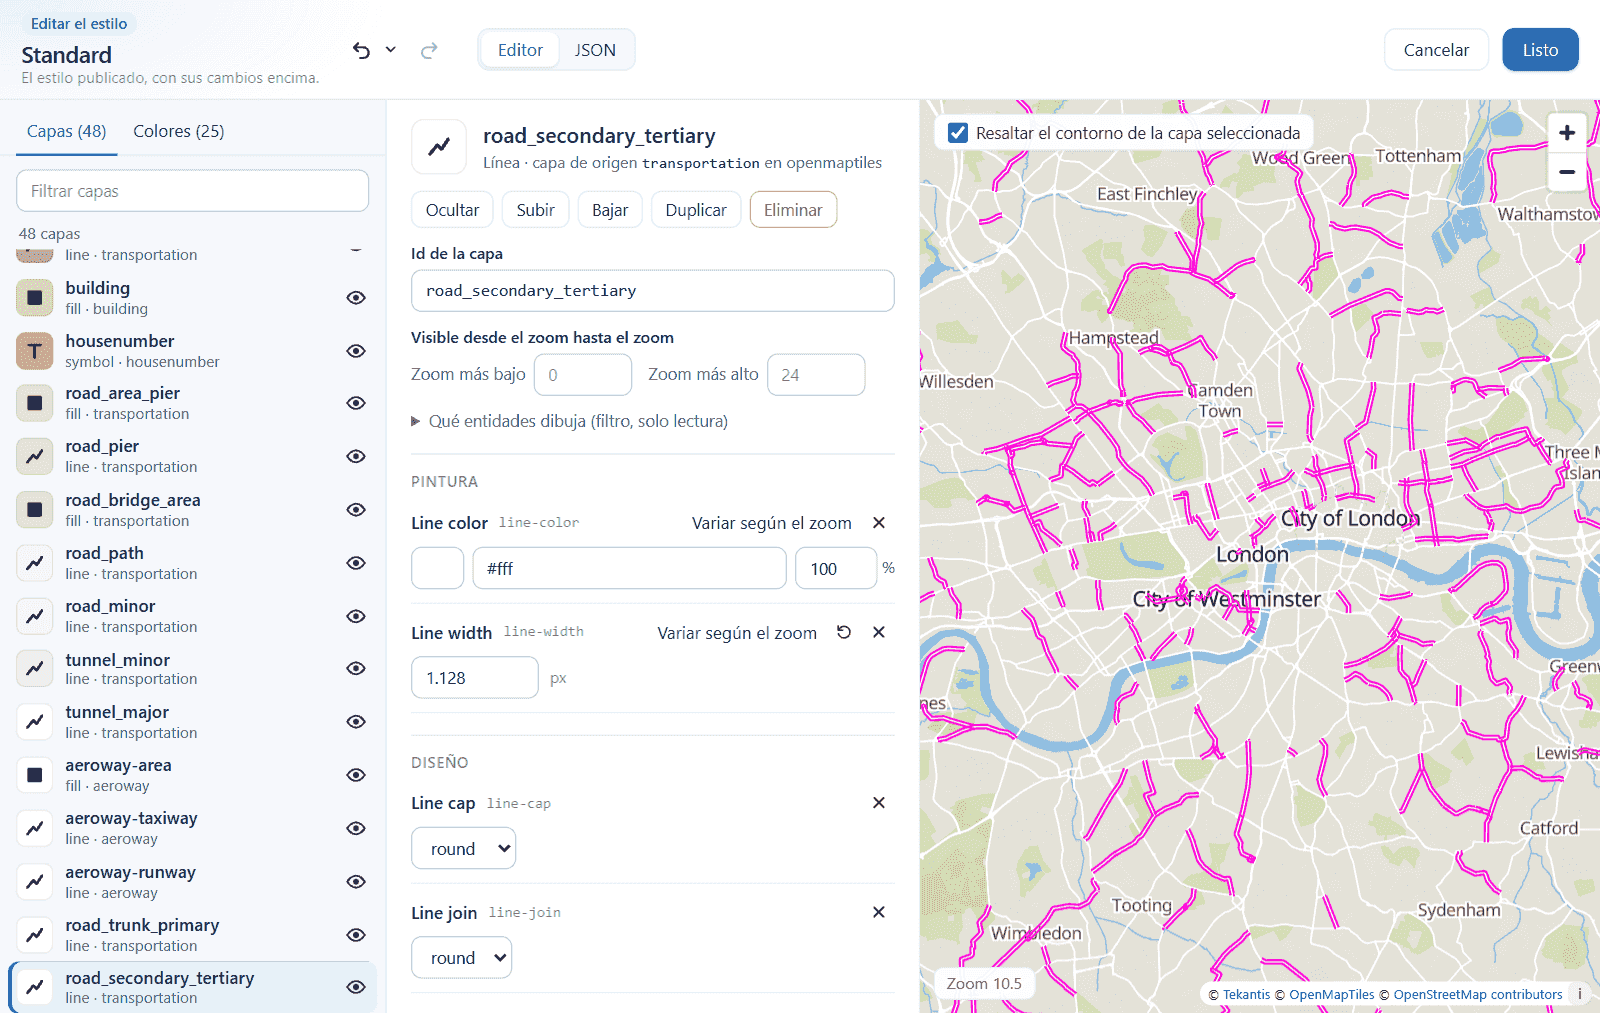Remove the Line cap property

point(879,803)
